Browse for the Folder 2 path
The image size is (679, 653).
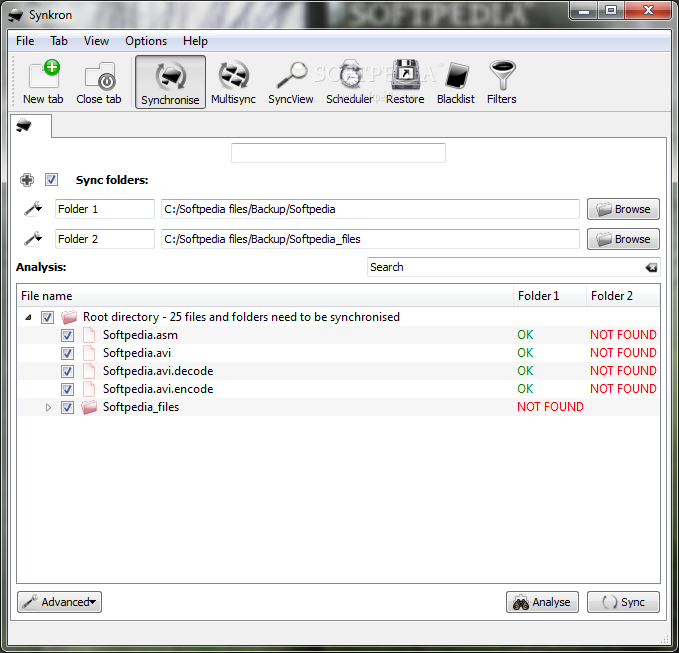[x=623, y=239]
